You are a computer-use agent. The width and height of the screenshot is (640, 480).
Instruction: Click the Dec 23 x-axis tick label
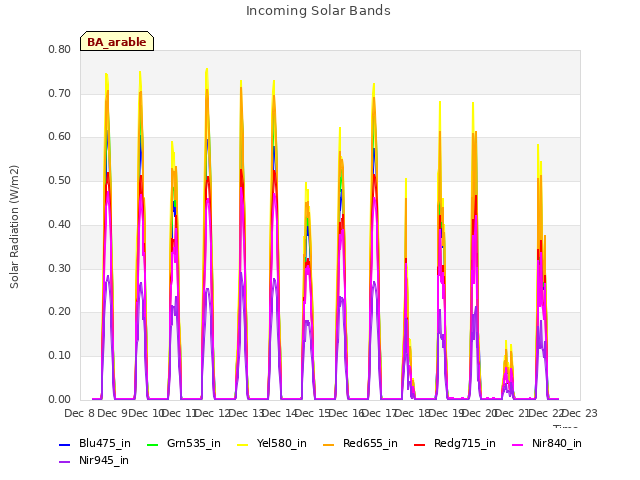coord(580,413)
